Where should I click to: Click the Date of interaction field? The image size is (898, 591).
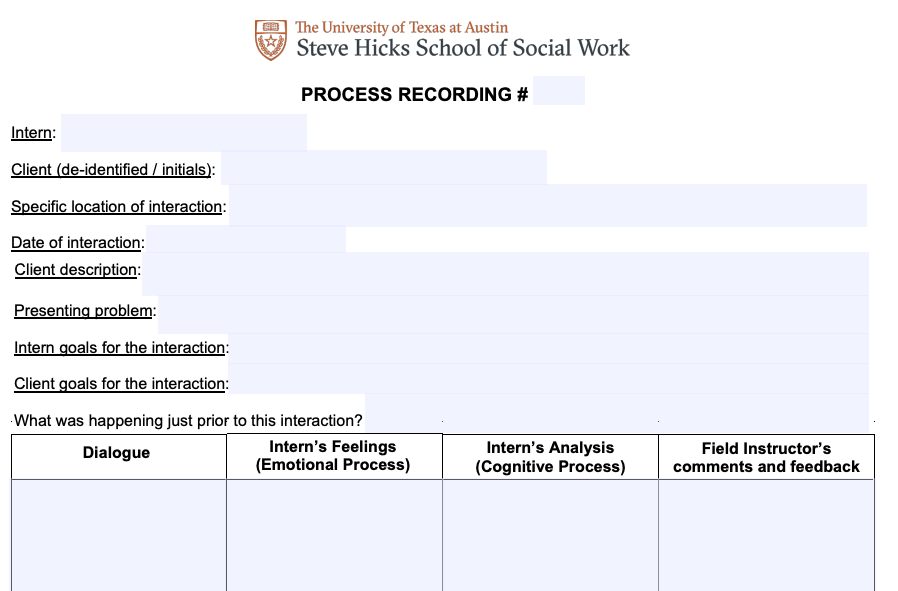coord(246,239)
